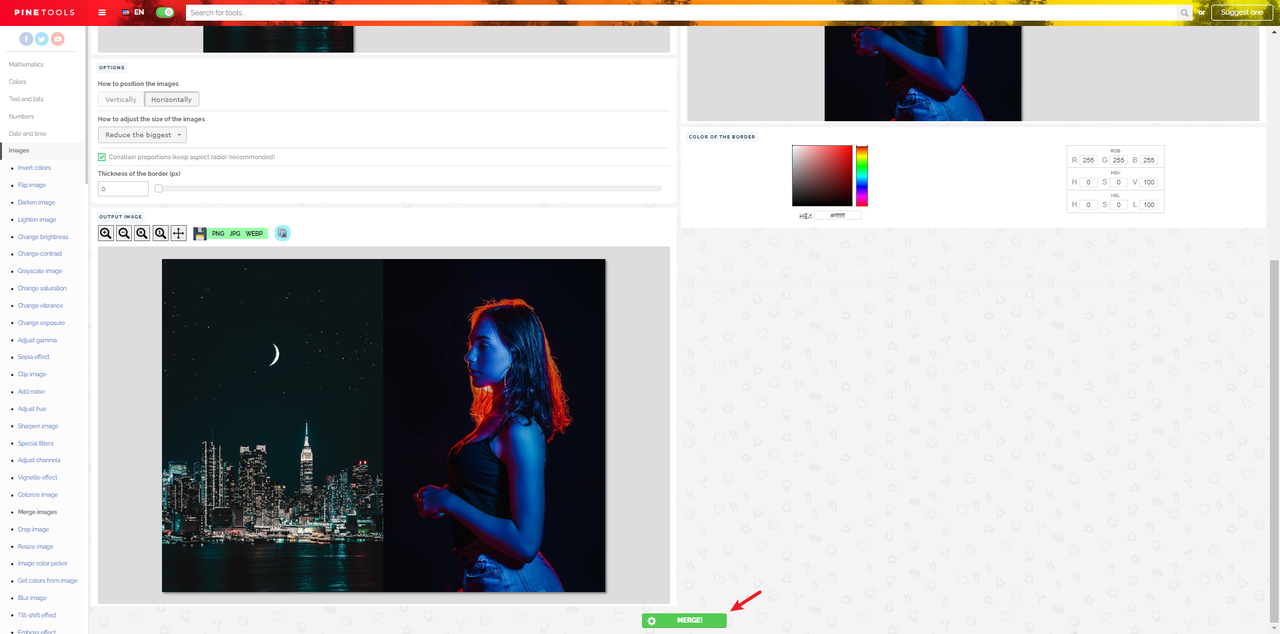Open the Adjust gamma tool
Screen dimensions: 1280x634
click(37, 340)
